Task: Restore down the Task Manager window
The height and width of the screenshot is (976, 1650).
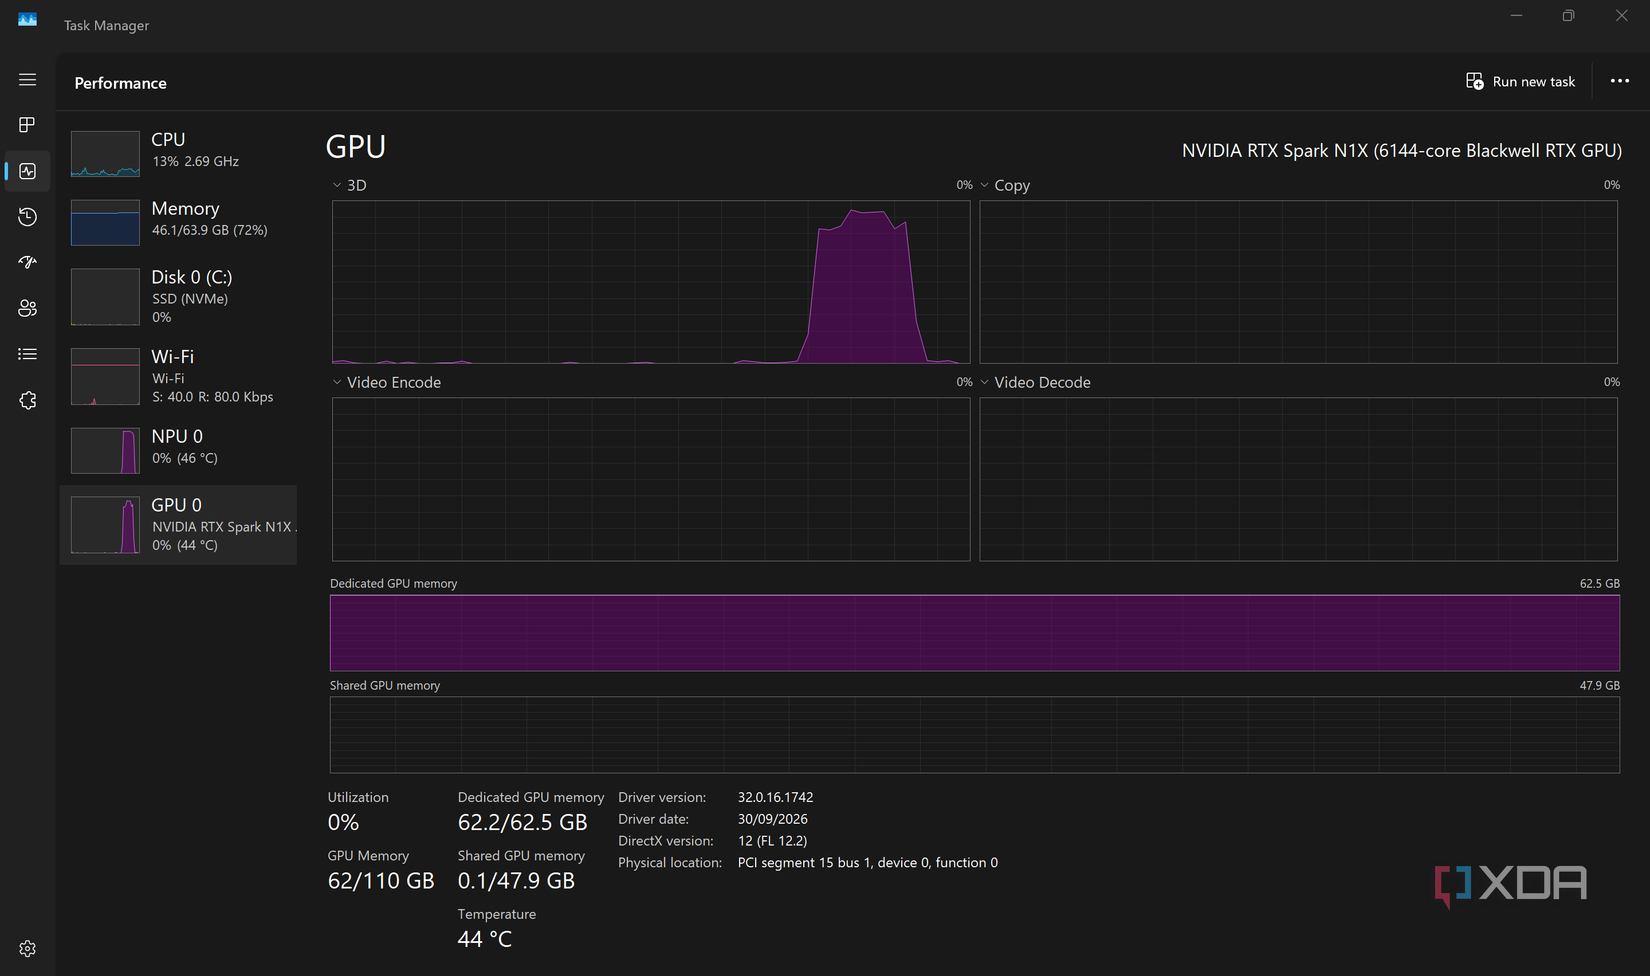Action: point(1568,16)
